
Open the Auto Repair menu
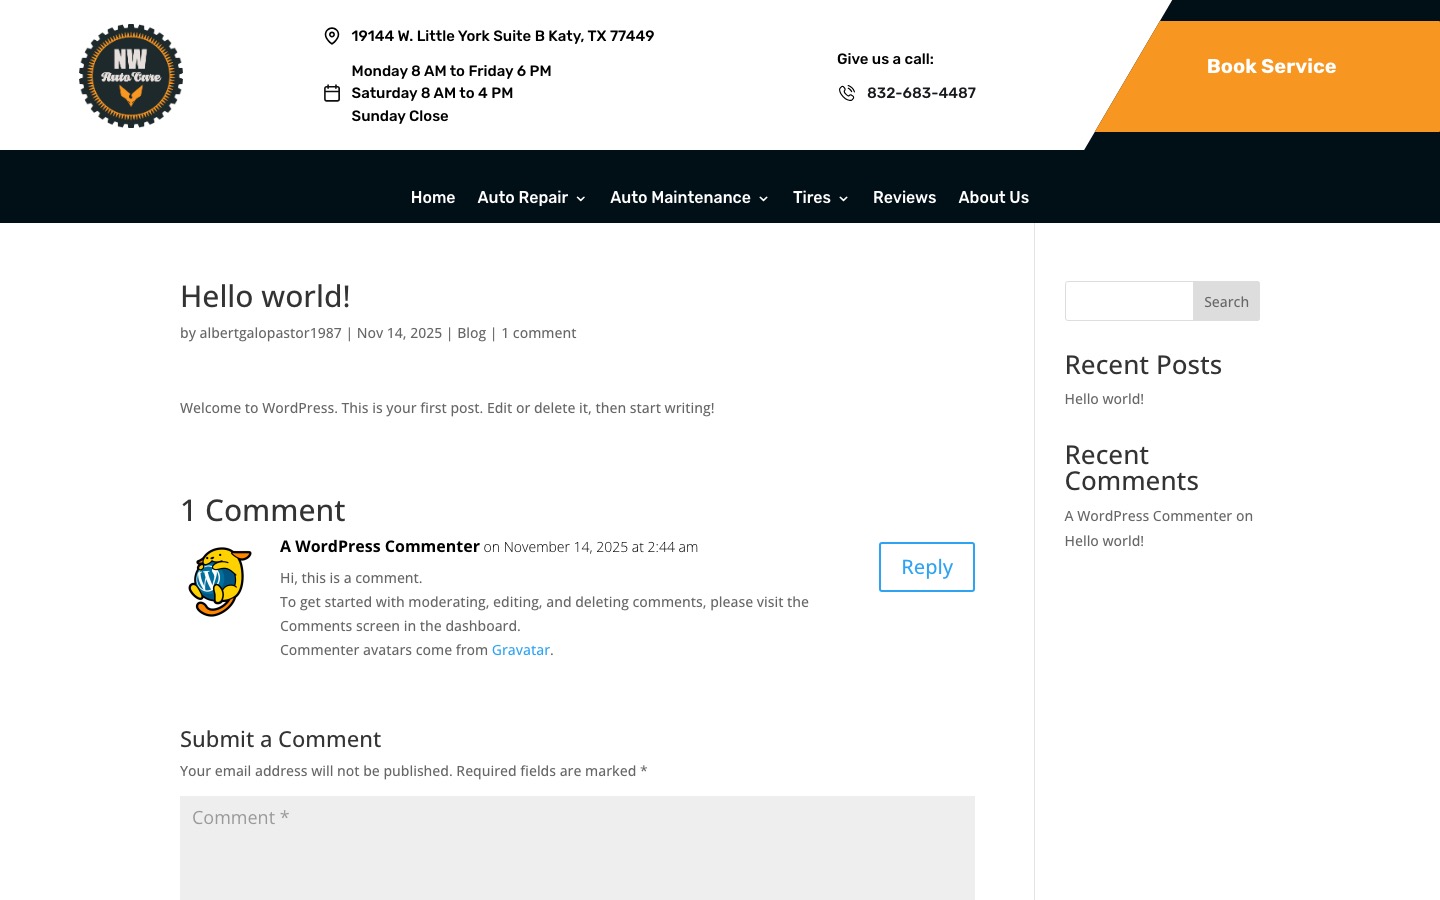coord(523,198)
